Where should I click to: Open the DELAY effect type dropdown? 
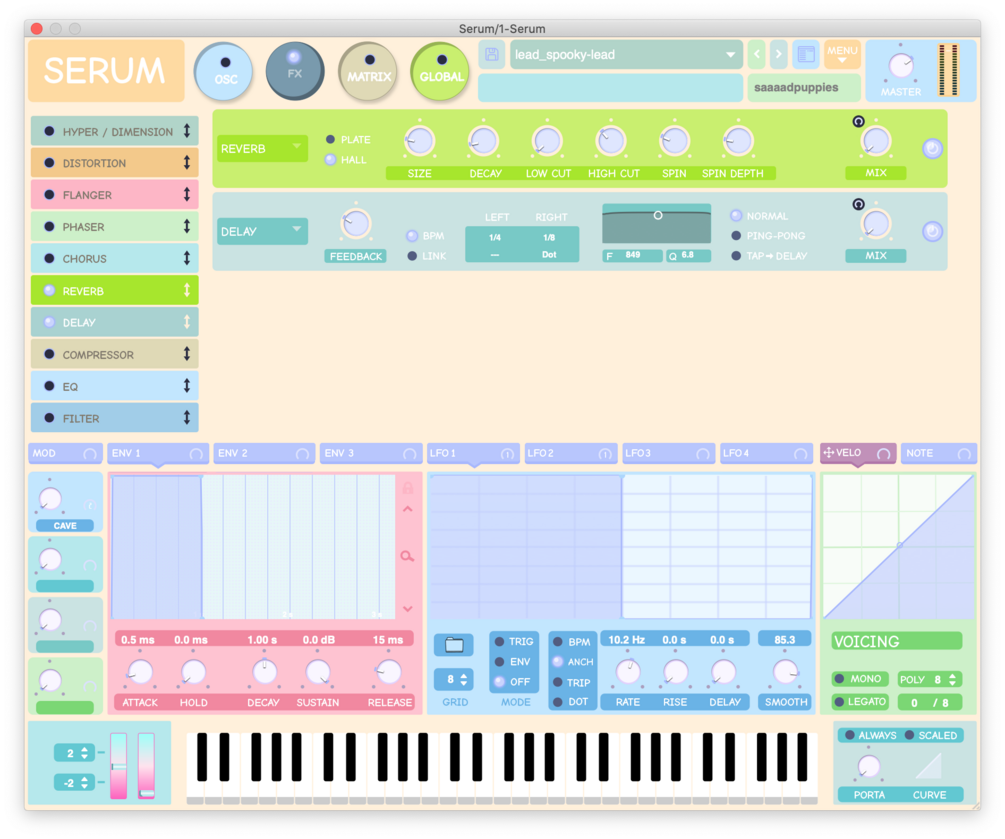pyautogui.click(x=262, y=231)
